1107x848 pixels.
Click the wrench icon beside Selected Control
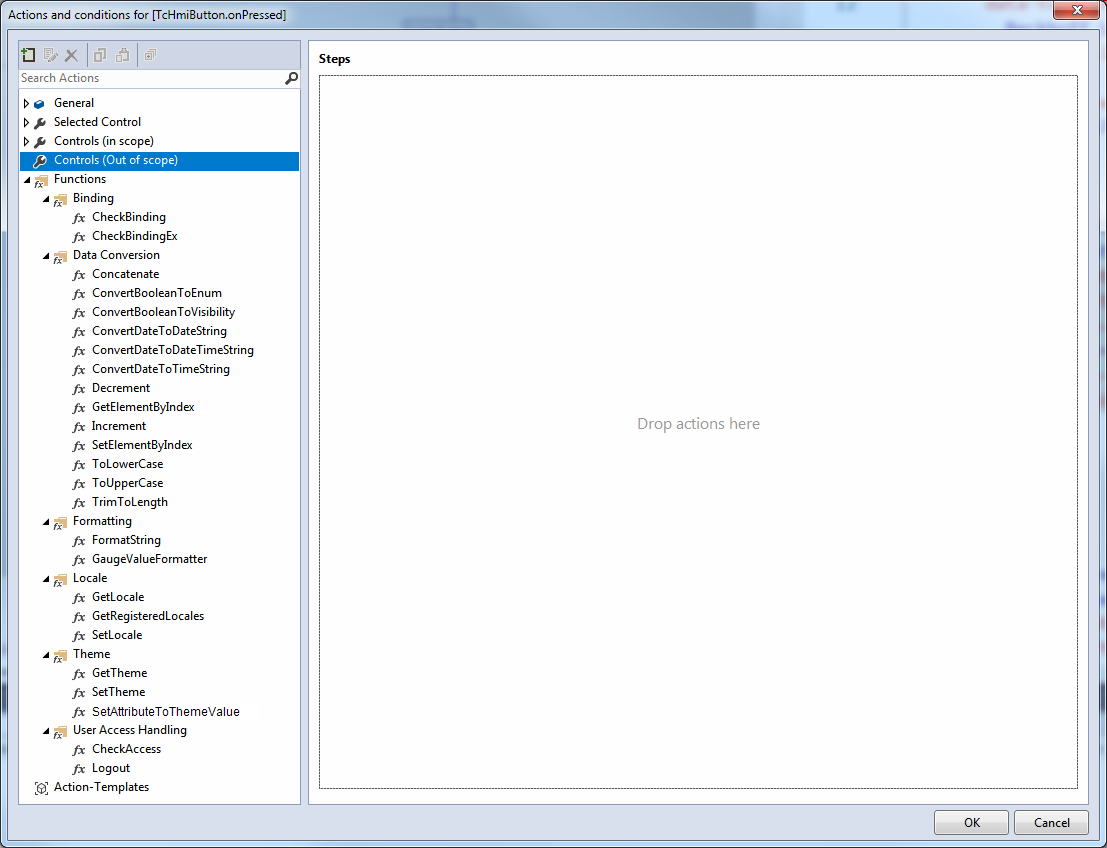pyautogui.click(x=40, y=123)
